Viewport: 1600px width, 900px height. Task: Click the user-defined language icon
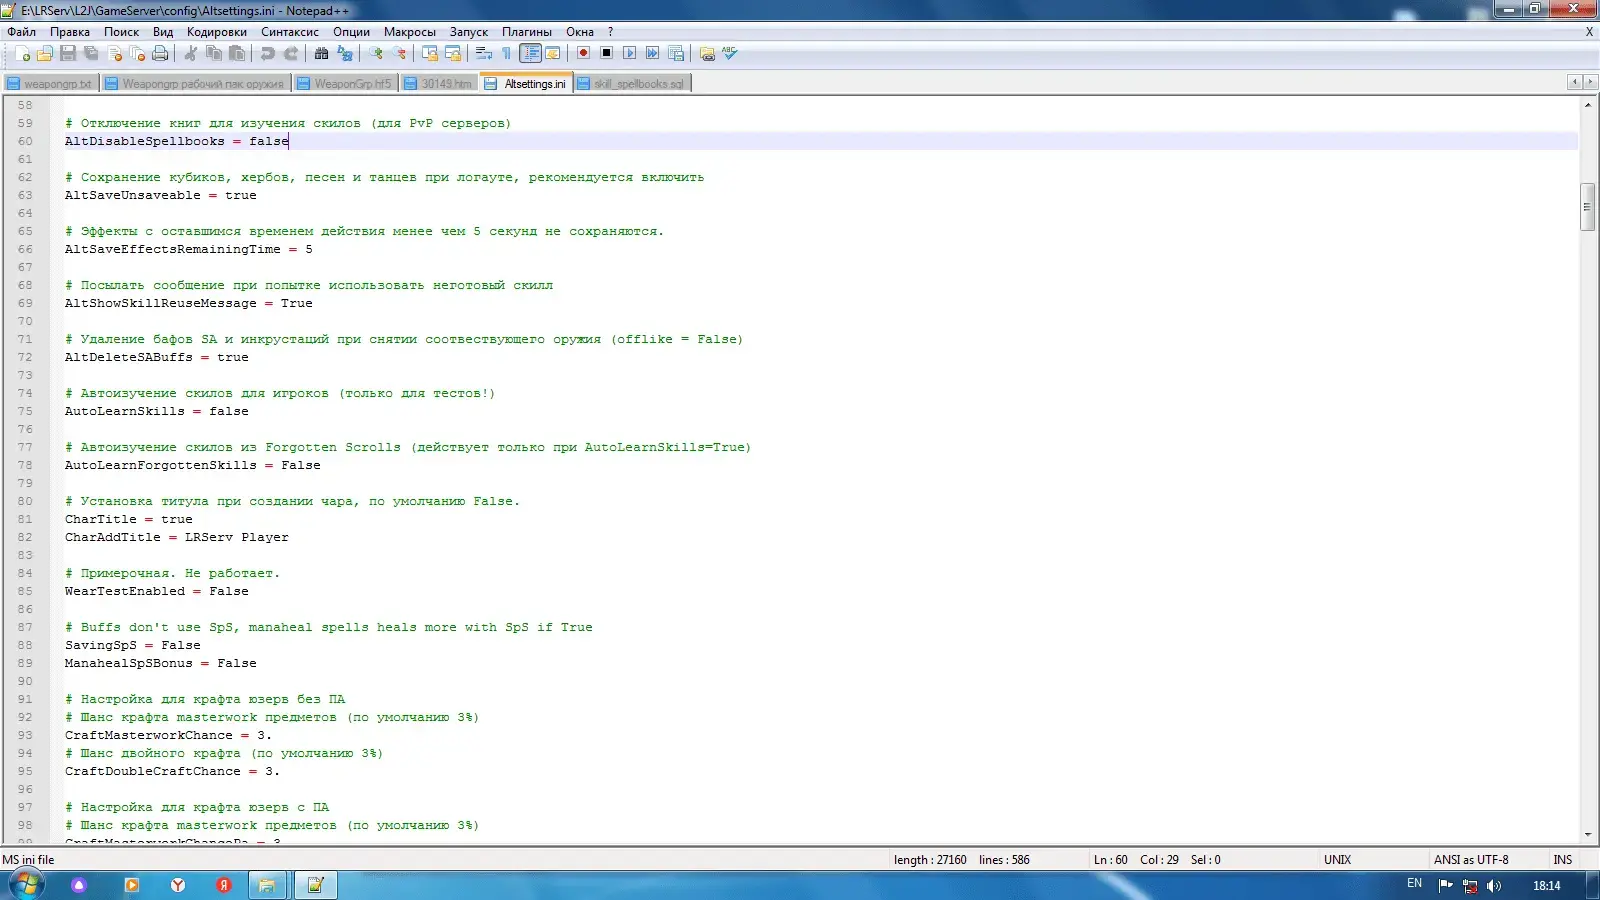(552, 54)
